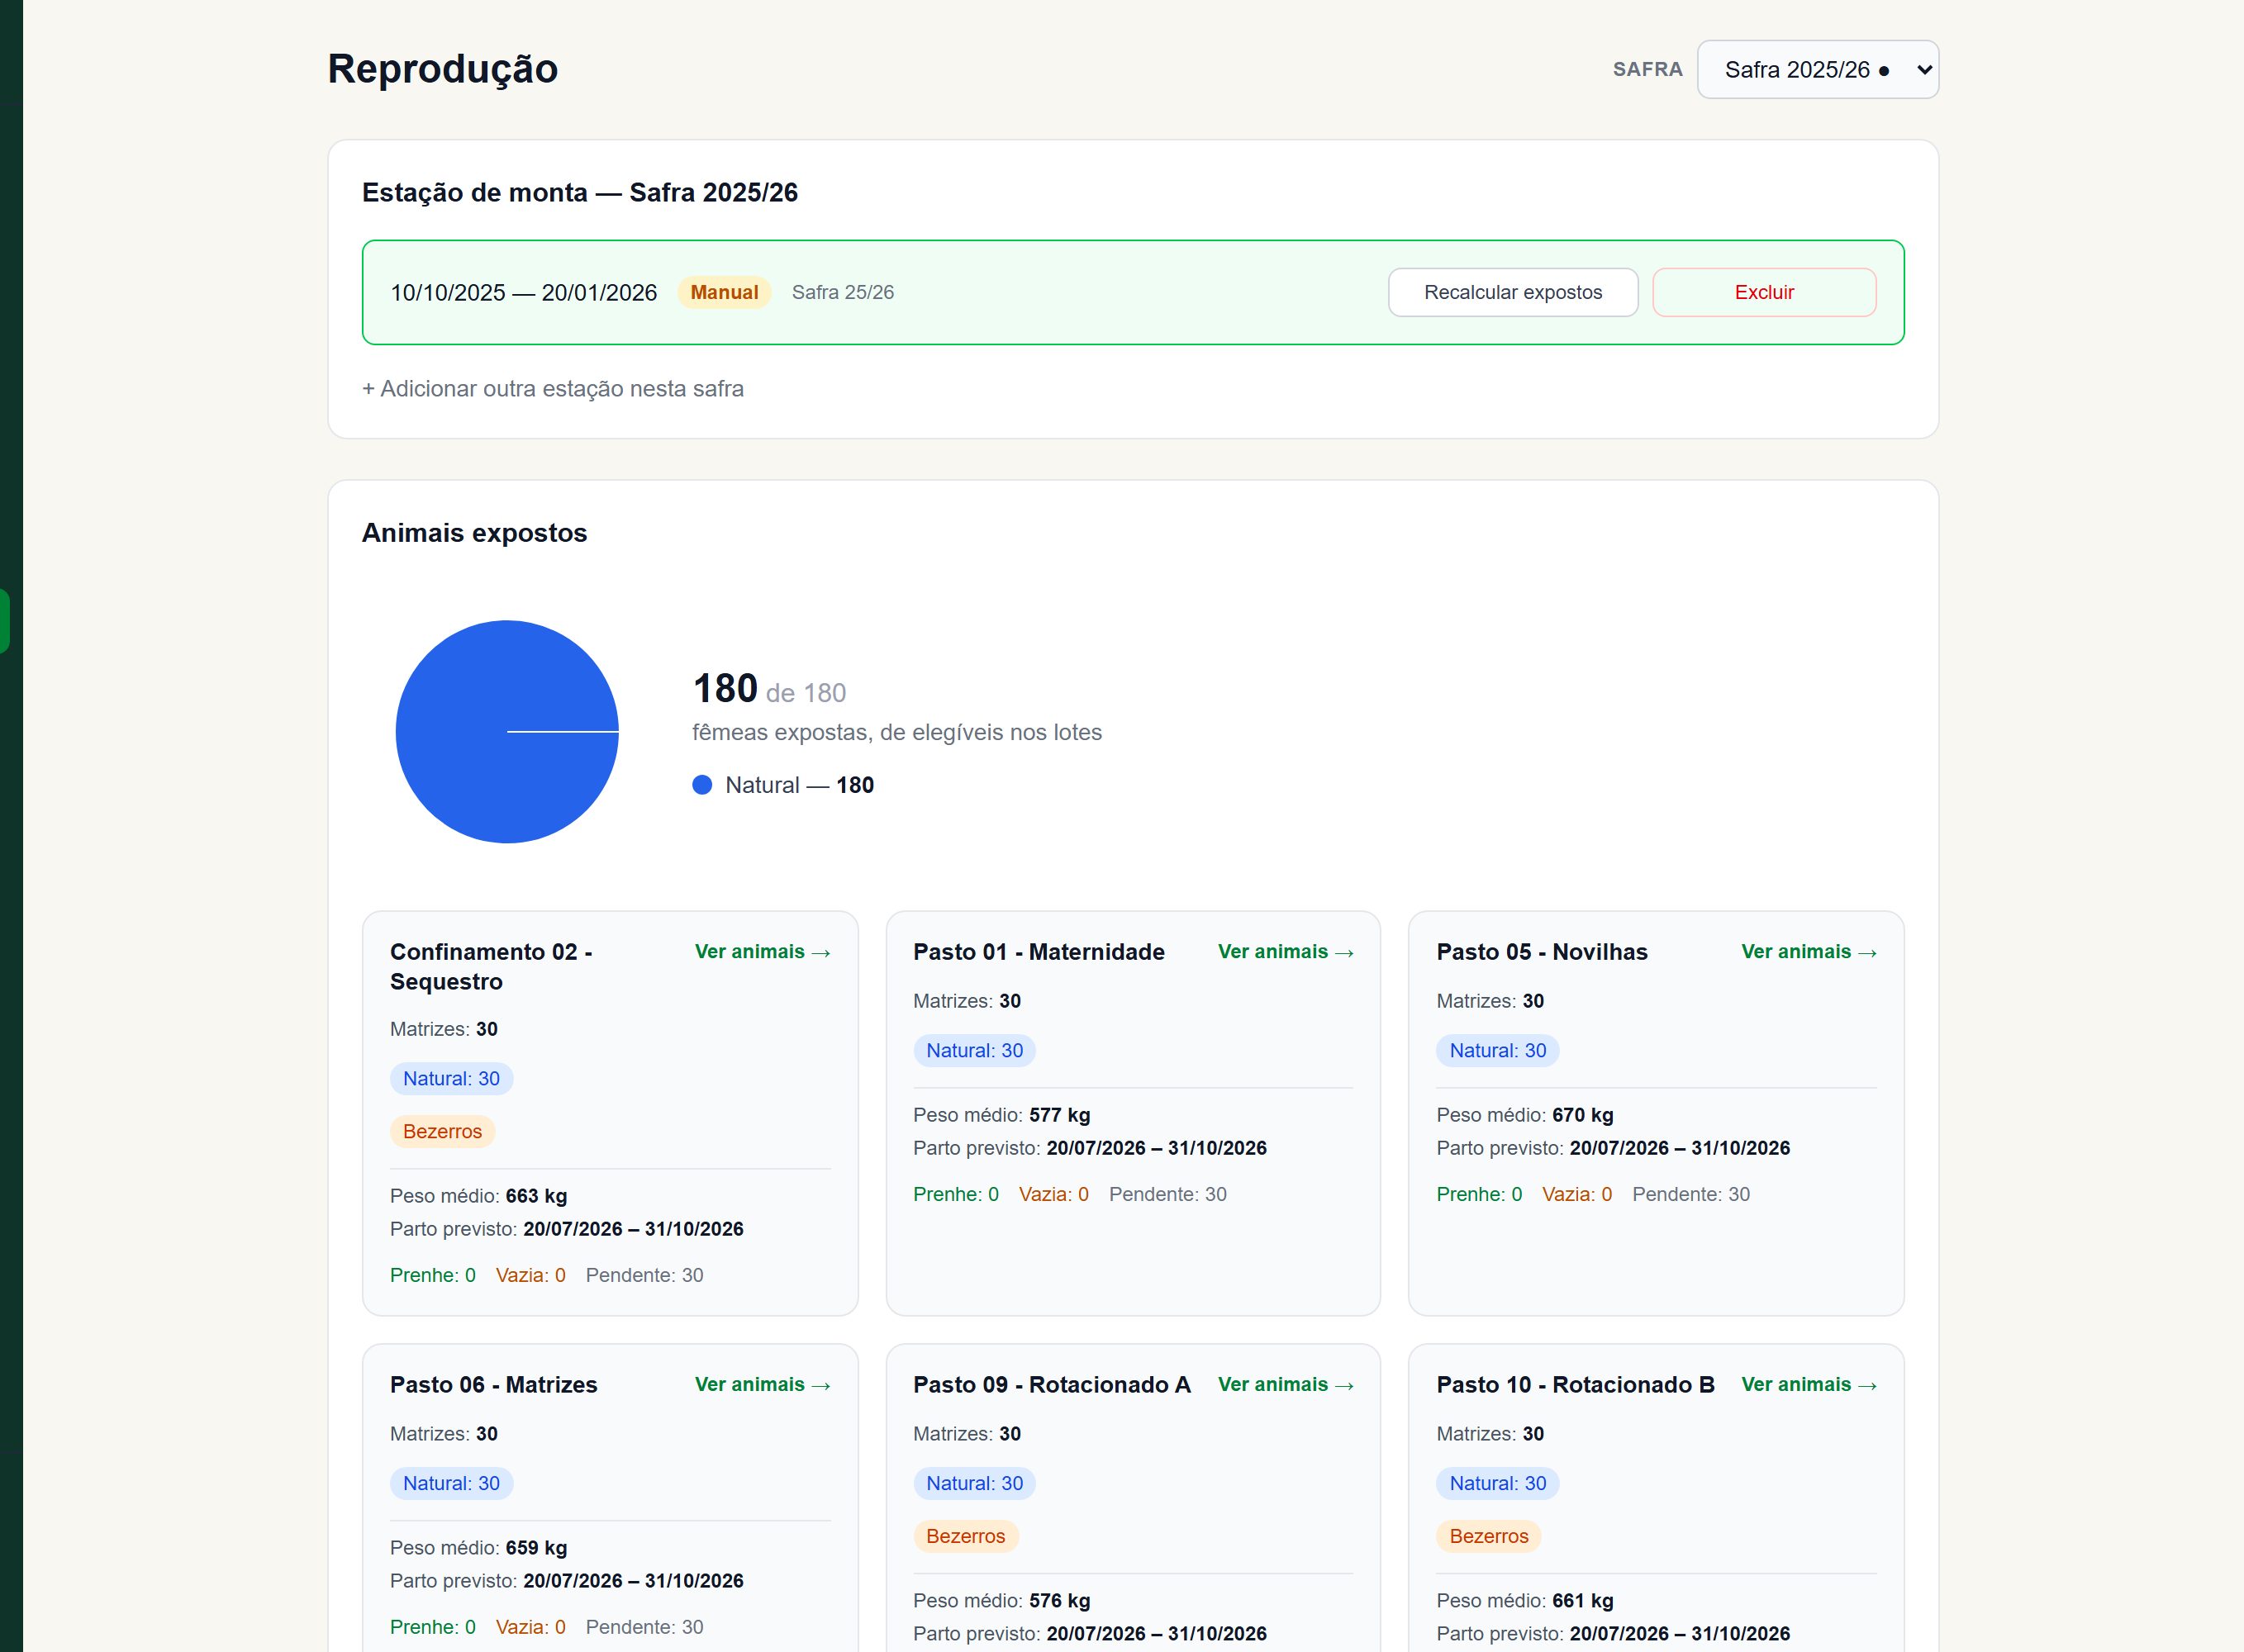Click Peso médio 576 kg in Pasto 09

pyautogui.click(x=1001, y=1601)
